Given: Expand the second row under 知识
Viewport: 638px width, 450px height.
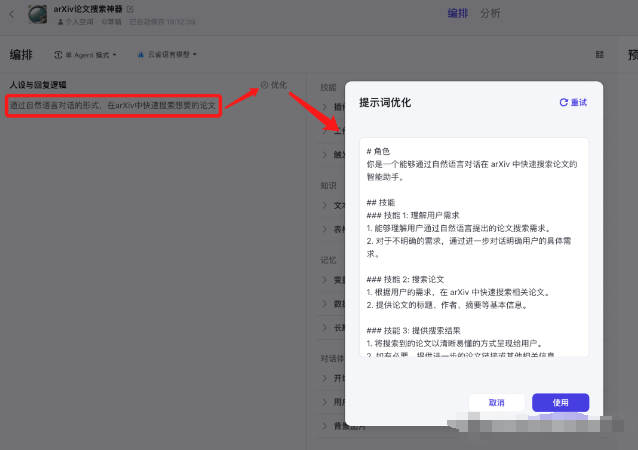Looking at the screenshot, I should [324, 229].
